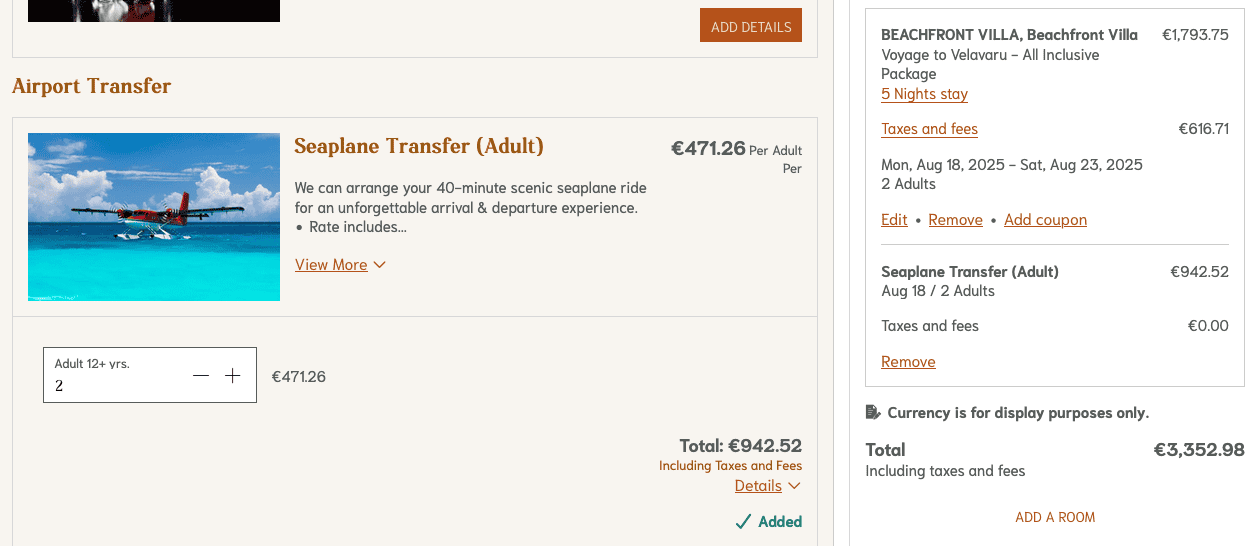The image size is (1252, 546).
Task: Click the currency note icon
Action: coord(873,412)
